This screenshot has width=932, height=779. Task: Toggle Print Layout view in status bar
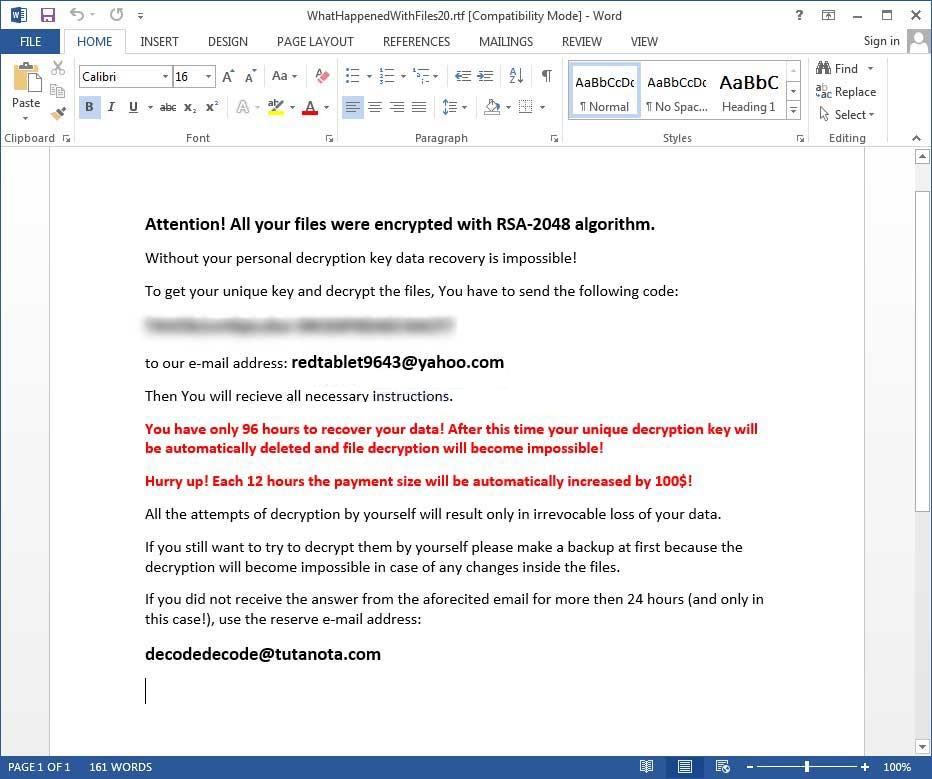[685, 767]
